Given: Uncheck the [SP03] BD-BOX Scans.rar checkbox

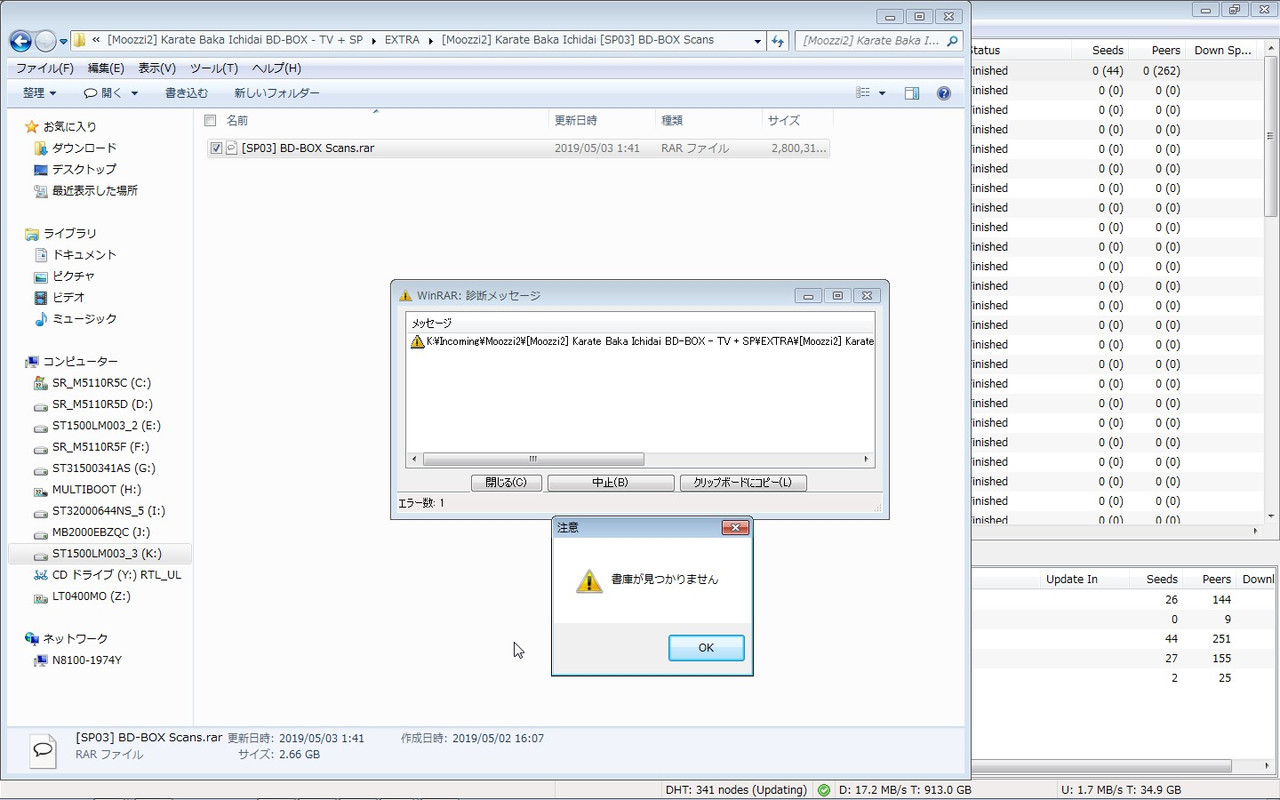Looking at the screenshot, I should coord(216,148).
